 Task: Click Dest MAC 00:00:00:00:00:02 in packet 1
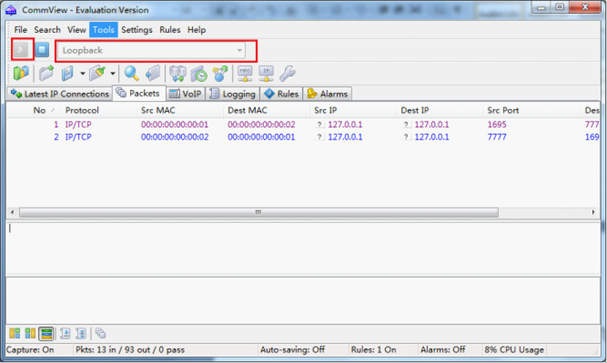pos(261,125)
